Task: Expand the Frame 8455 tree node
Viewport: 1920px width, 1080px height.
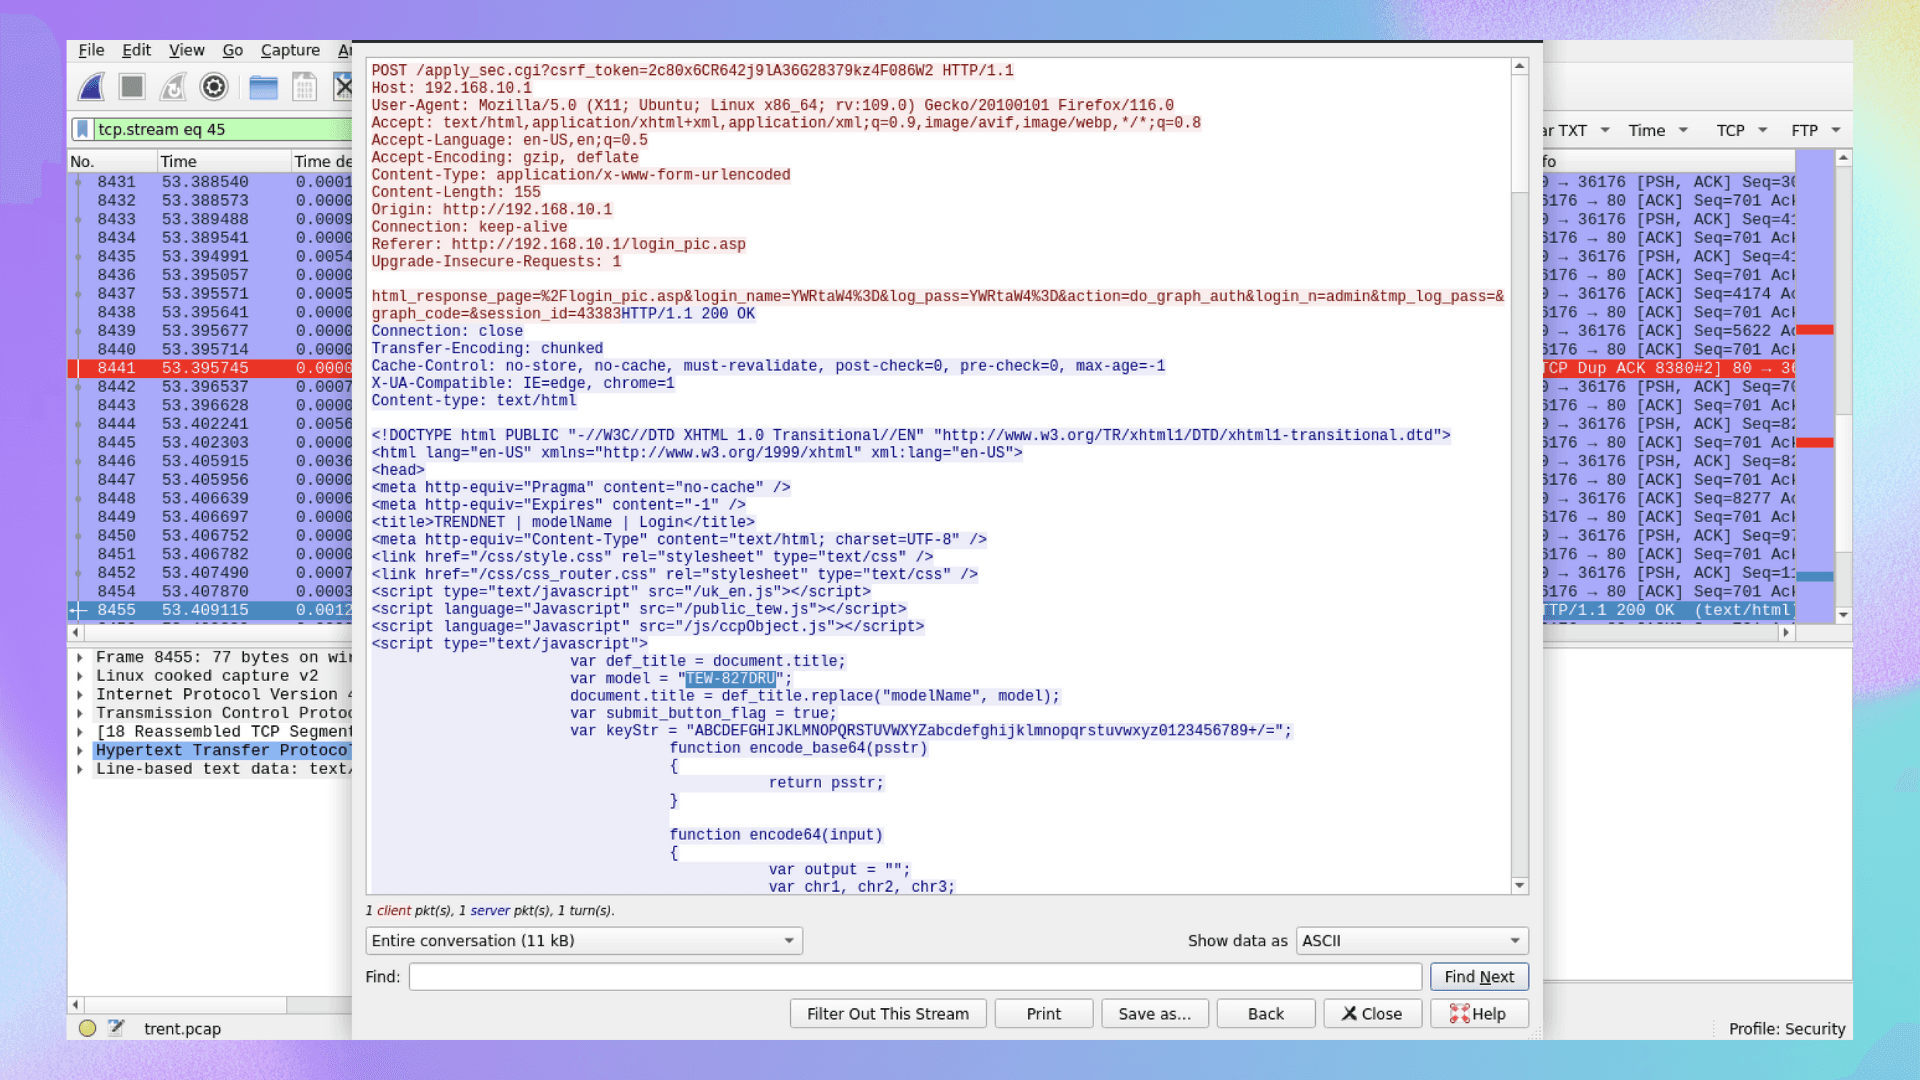Action: (x=79, y=657)
